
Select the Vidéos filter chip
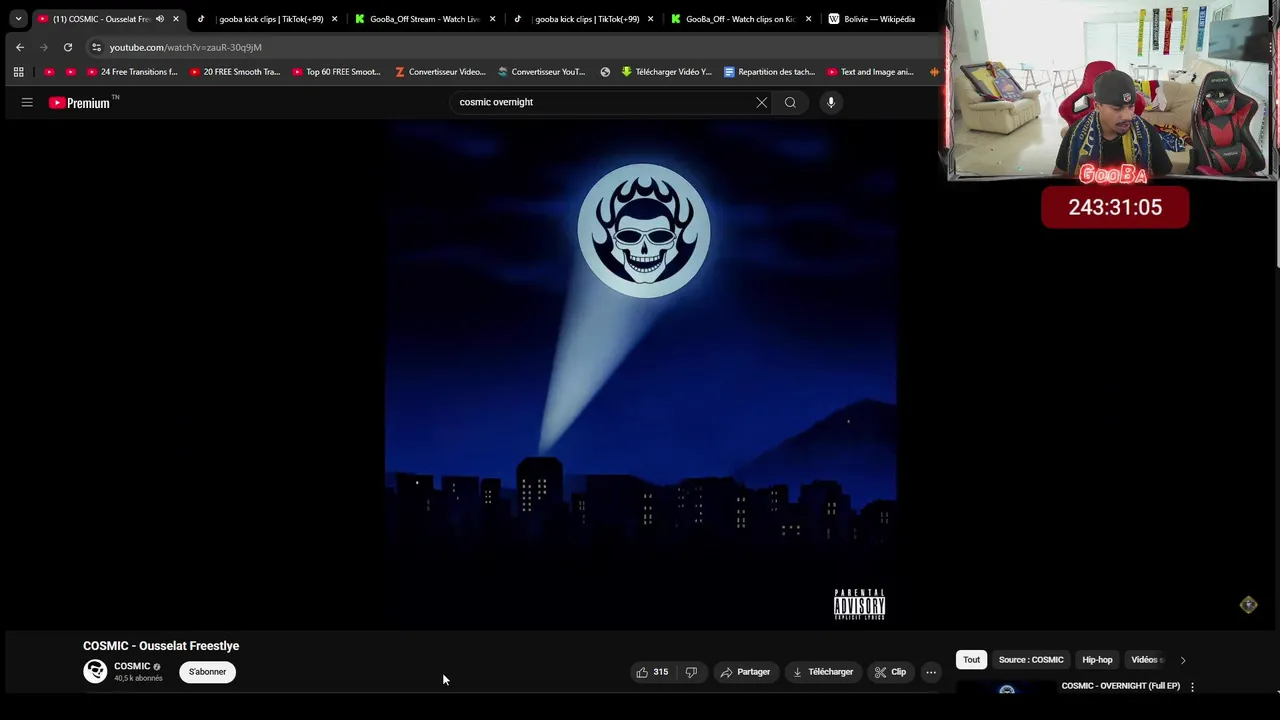point(1146,660)
